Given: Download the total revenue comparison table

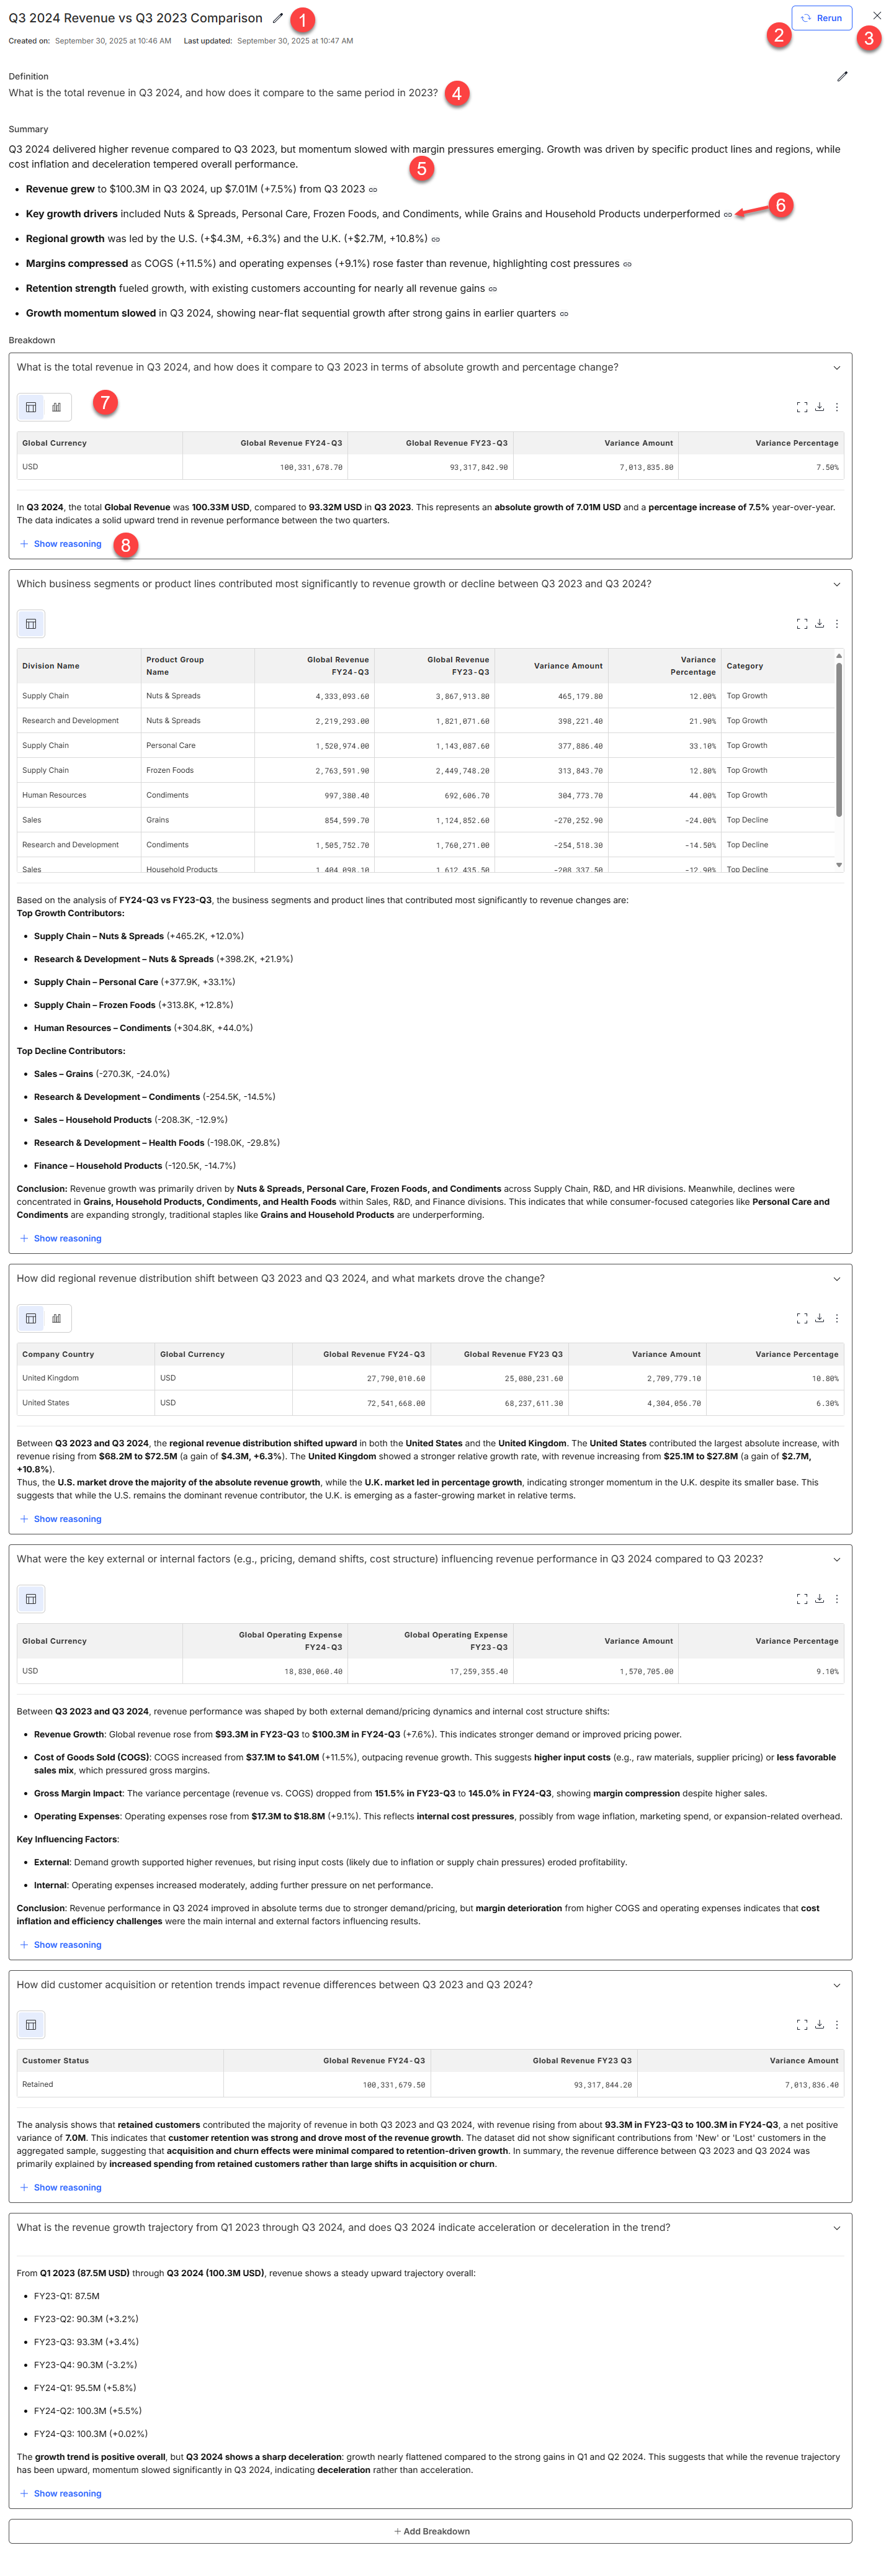Looking at the screenshot, I should 819,407.
